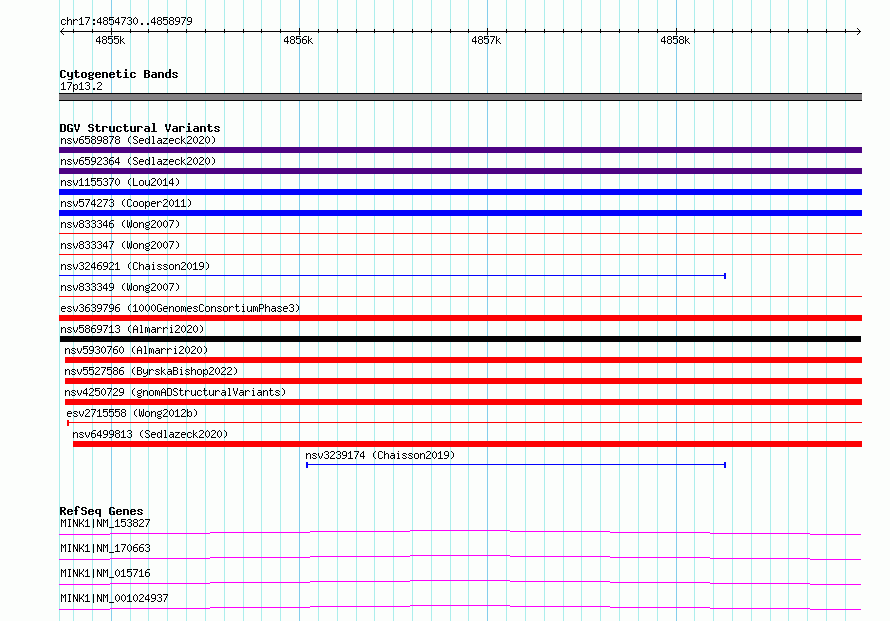Click the 4856k ruler tick label
The image size is (890, 621).
point(298,40)
